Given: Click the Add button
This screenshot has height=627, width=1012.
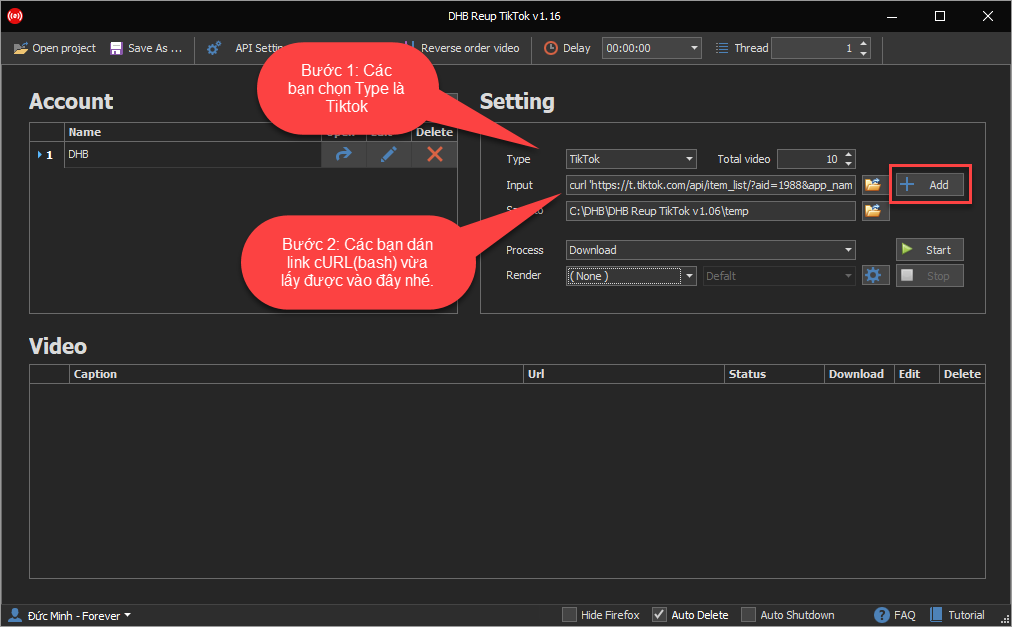Looking at the screenshot, I should coord(929,185).
